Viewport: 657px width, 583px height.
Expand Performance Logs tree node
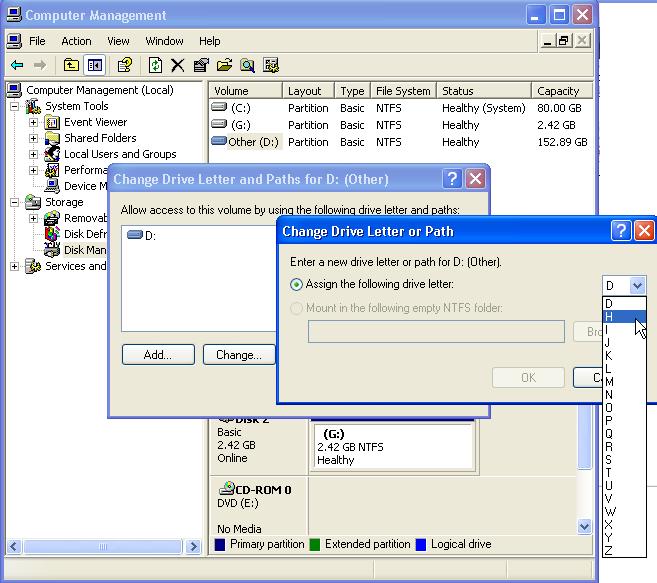click(x=33, y=170)
